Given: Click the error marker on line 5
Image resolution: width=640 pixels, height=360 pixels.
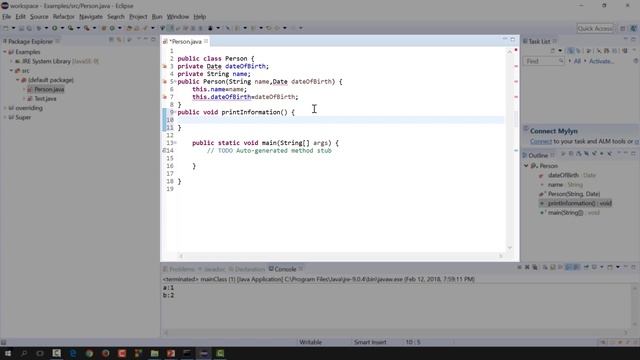Looking at the screenshot, I should pyautogui.click(x=164, y=82).
